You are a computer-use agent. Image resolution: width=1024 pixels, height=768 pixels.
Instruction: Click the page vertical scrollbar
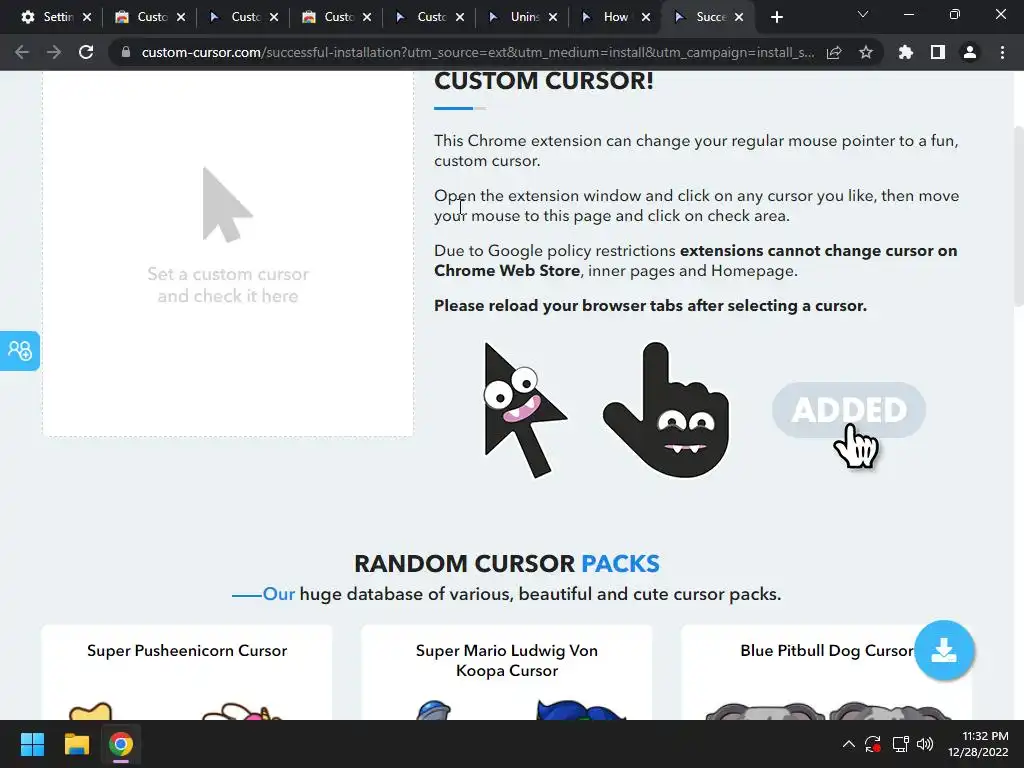[1018, 216]
